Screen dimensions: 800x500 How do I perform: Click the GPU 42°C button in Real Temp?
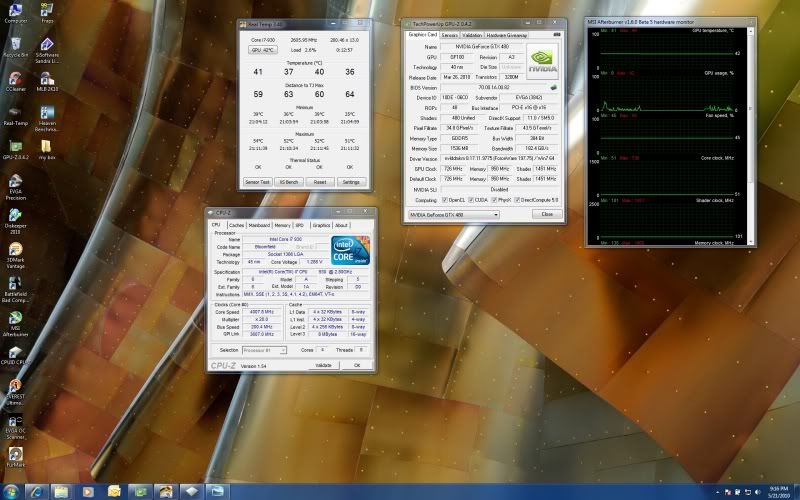point(263,50)
